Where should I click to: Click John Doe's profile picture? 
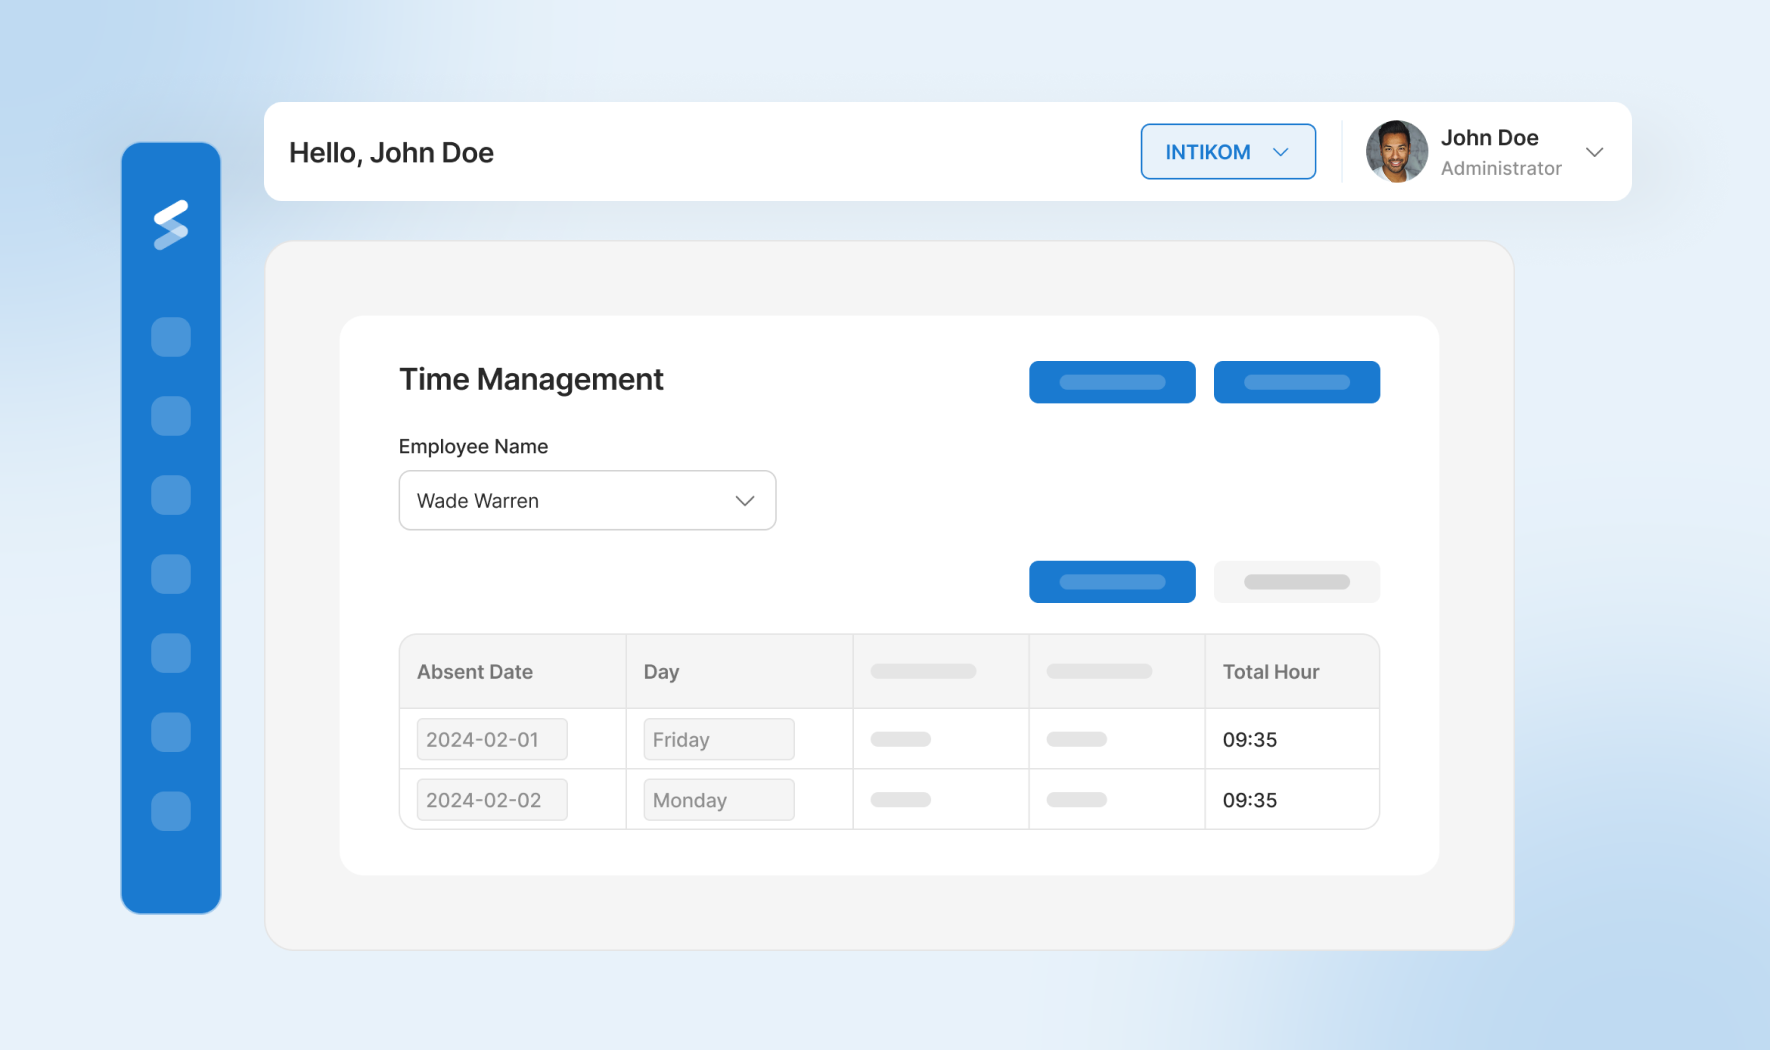pos(1396,151)
